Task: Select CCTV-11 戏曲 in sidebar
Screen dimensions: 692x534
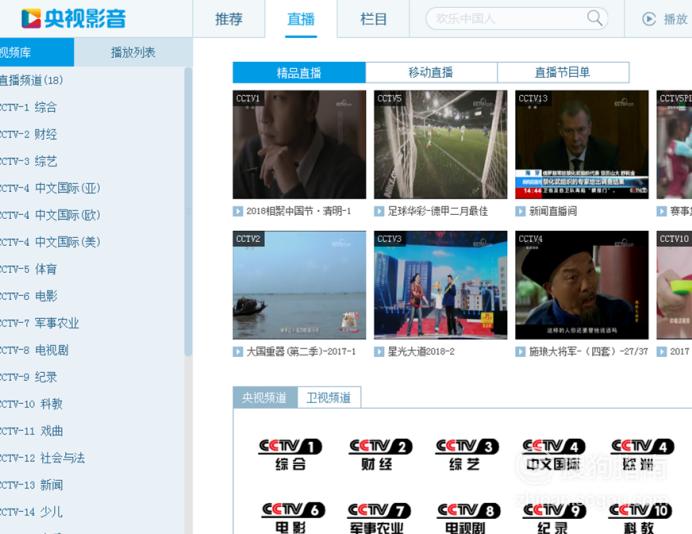Action: pos(31,431)
